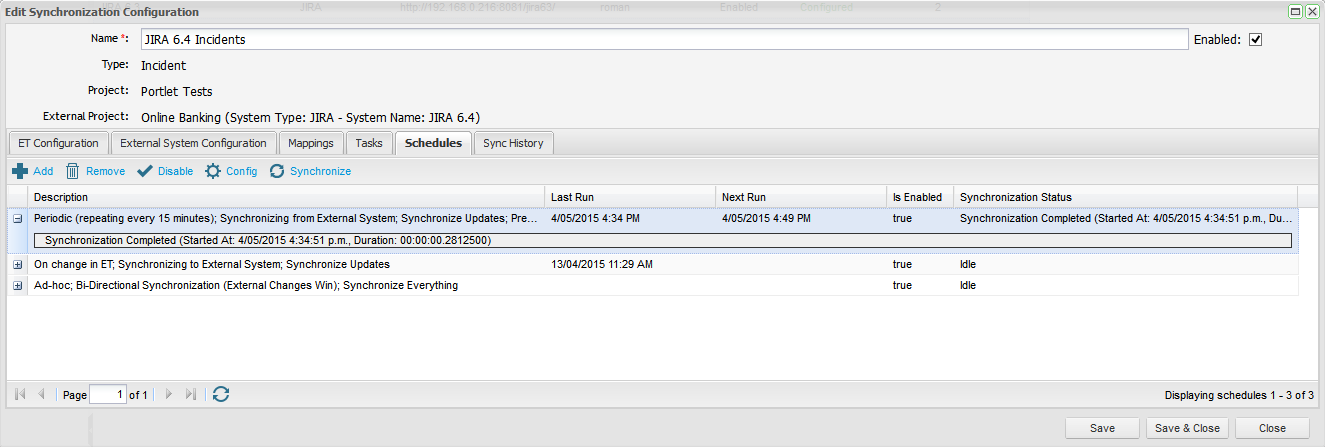This screenshot has height=447, width=1325.
Task: Click the Synchronize arrows icon
Action: point(277,171)
